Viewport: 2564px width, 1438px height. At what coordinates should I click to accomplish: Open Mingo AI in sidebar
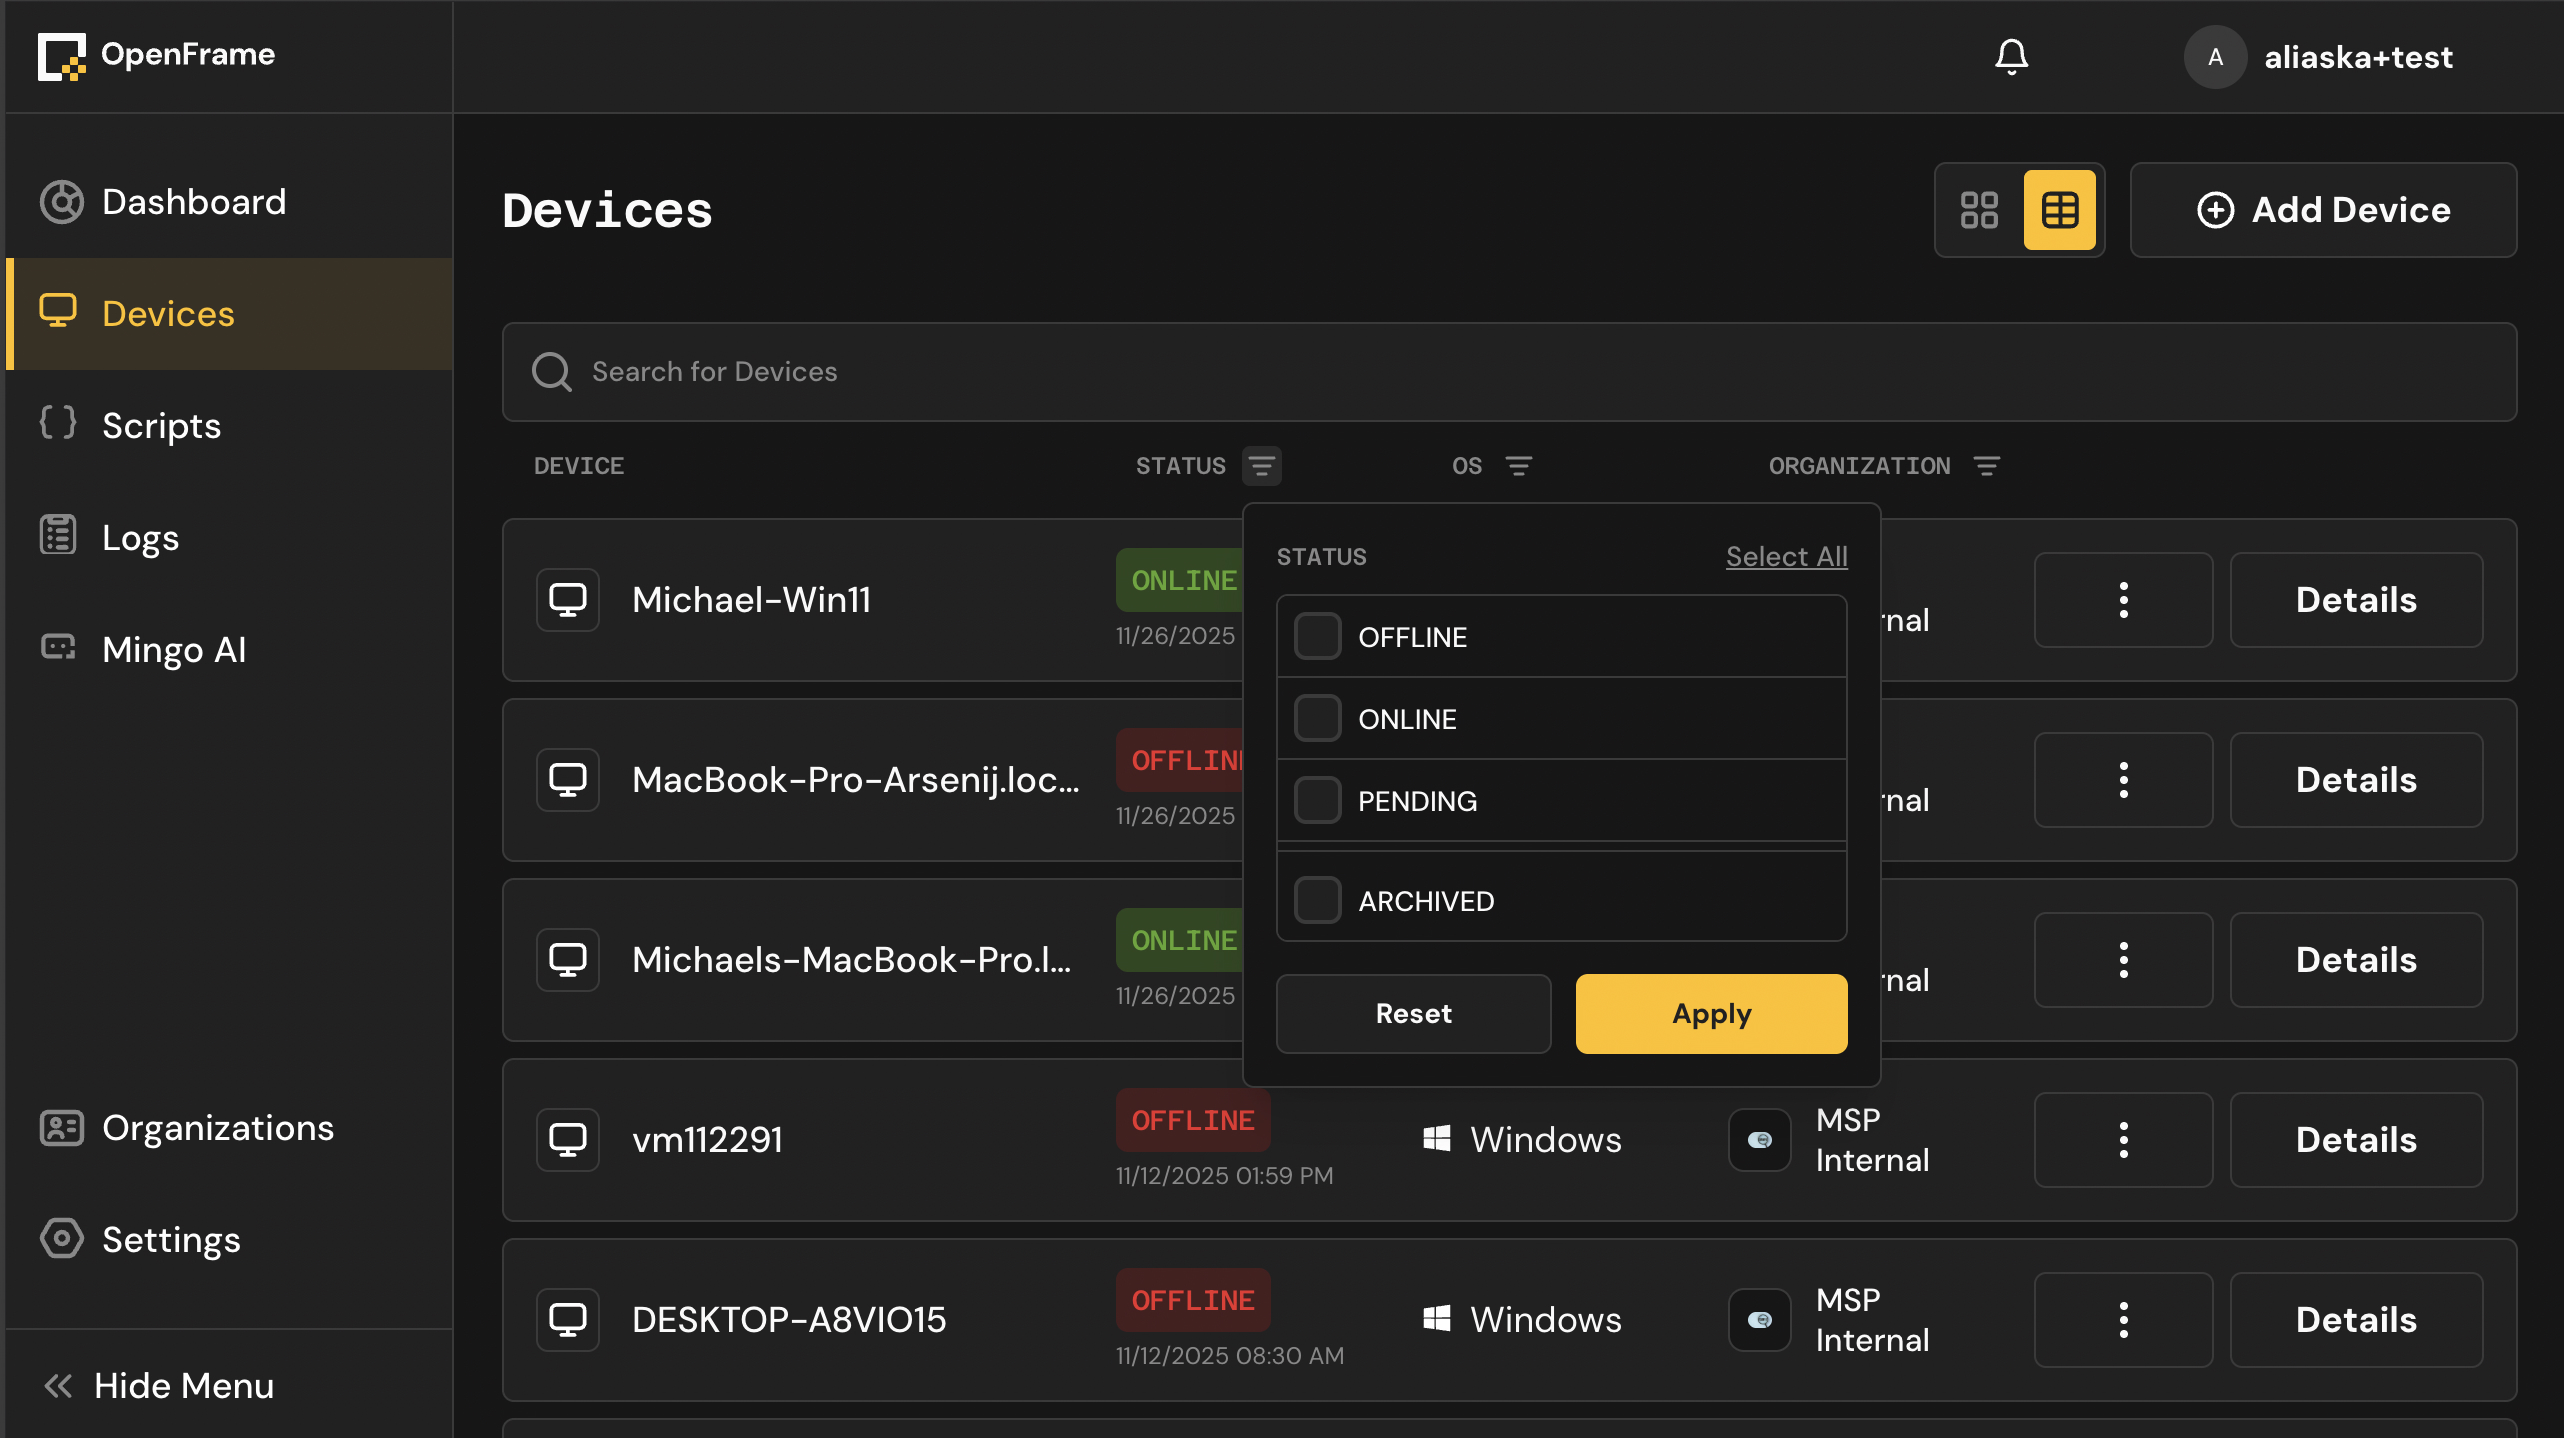coord(229,650)
